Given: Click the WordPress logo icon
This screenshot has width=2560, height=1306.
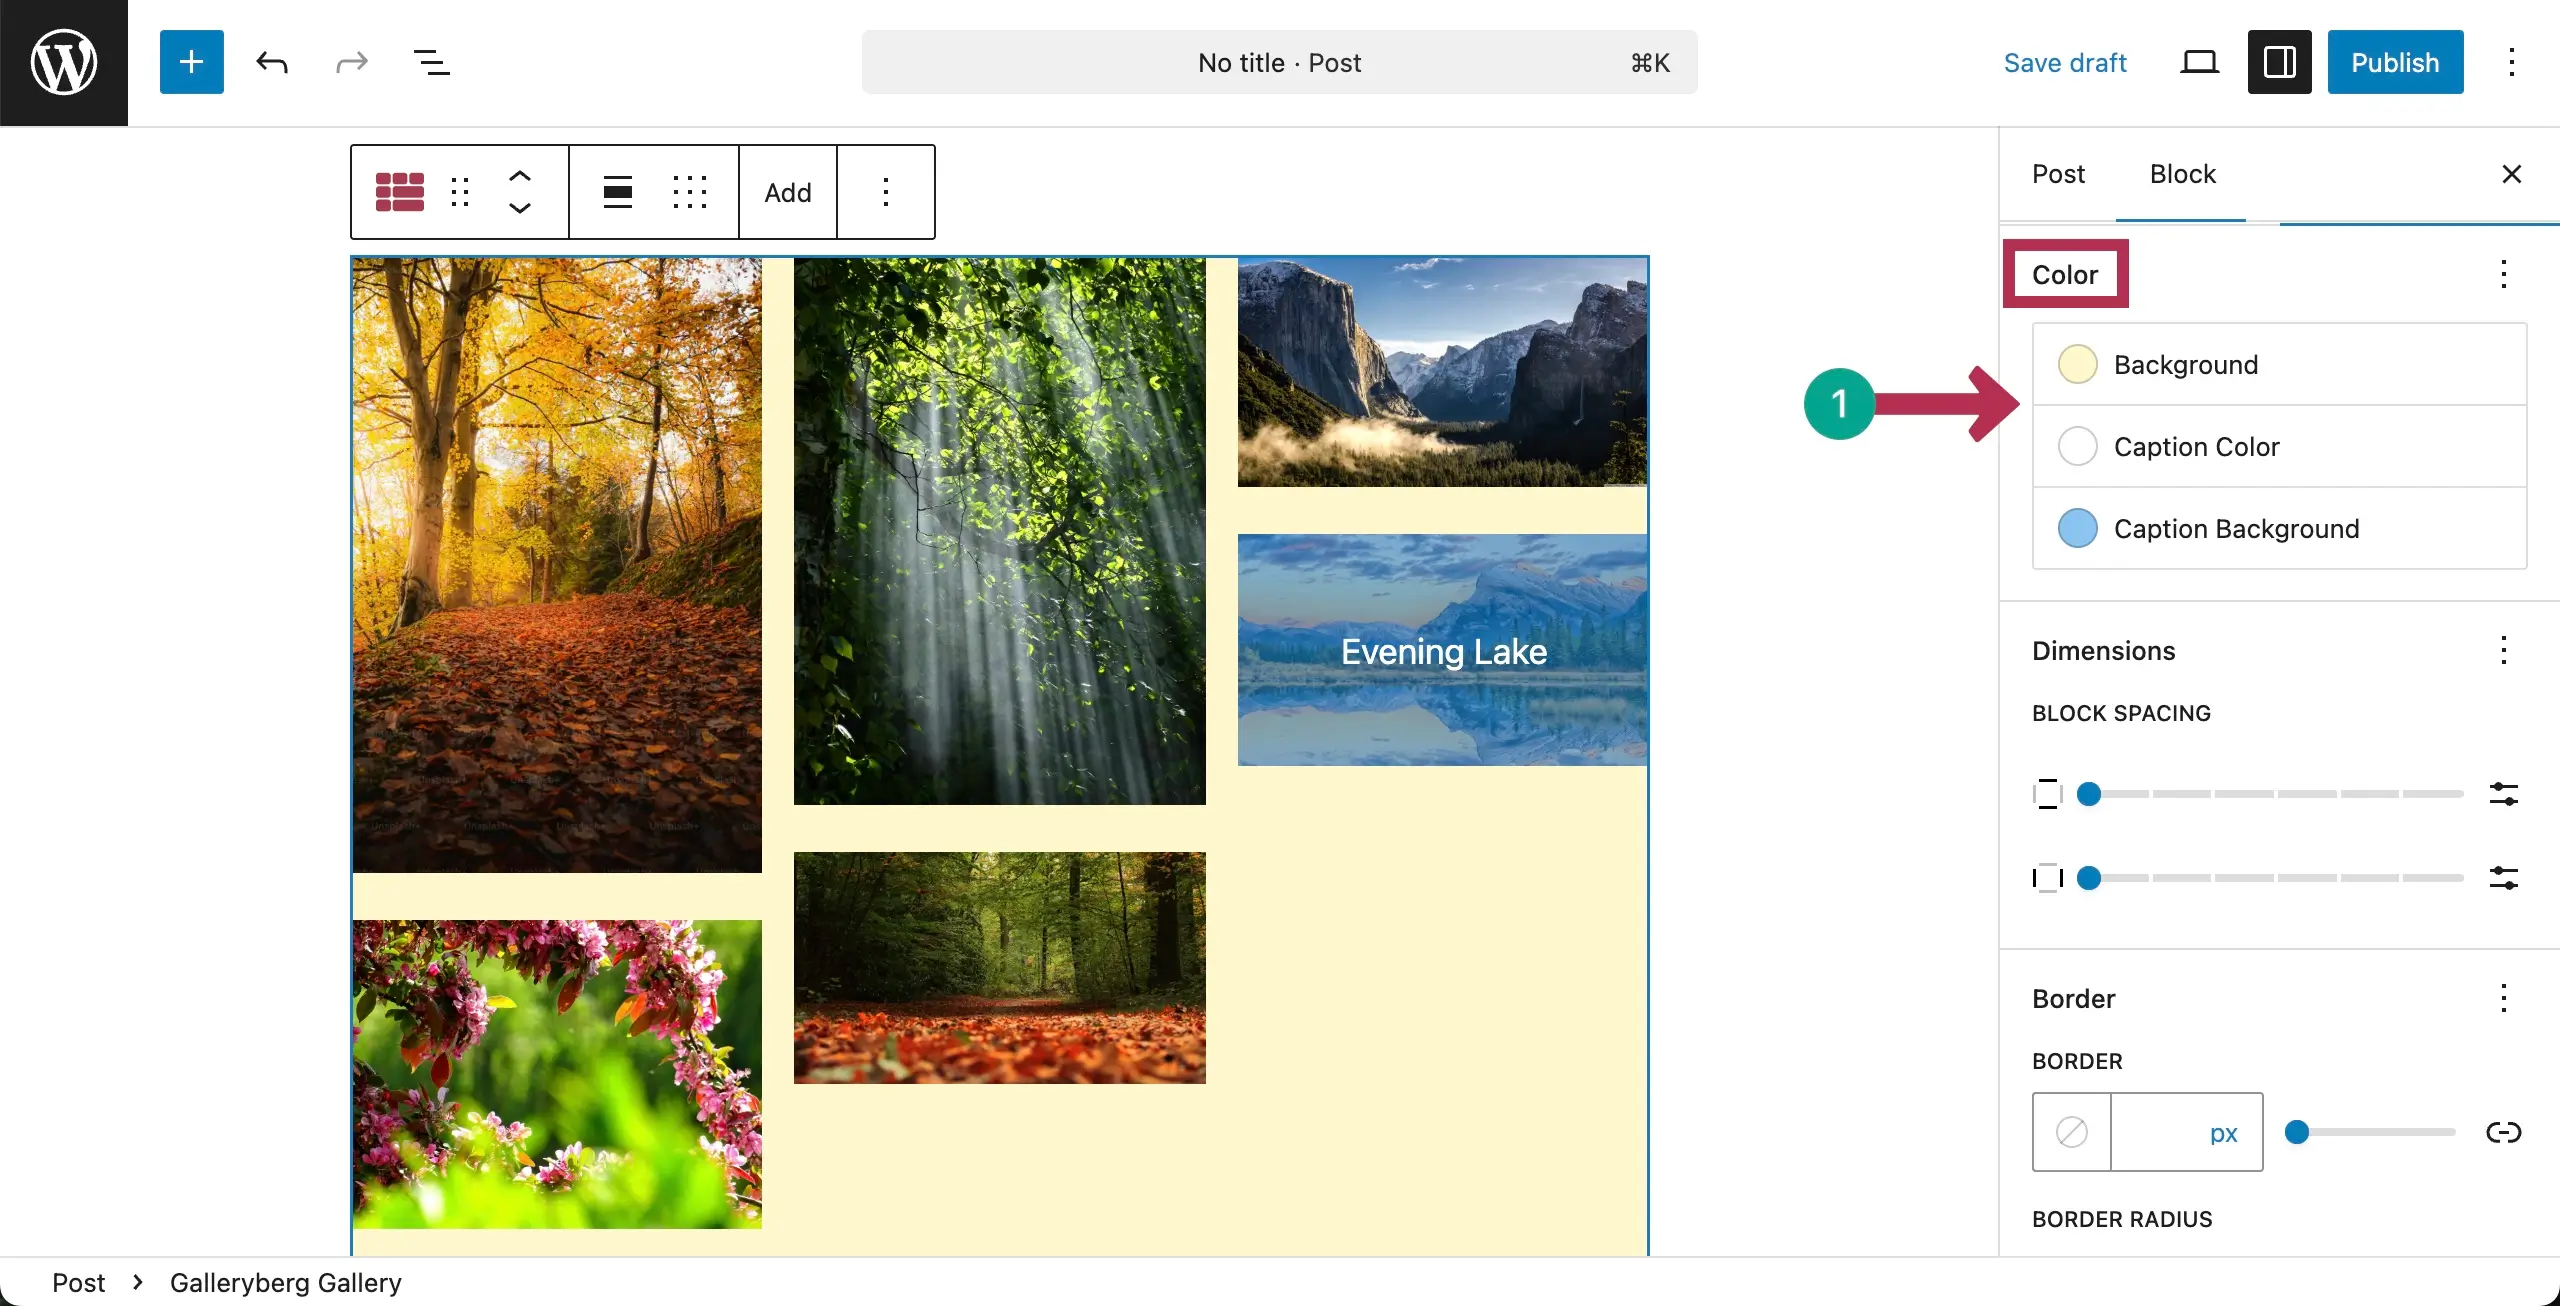Looking at the screenshot, I should [x=64, y=62].
